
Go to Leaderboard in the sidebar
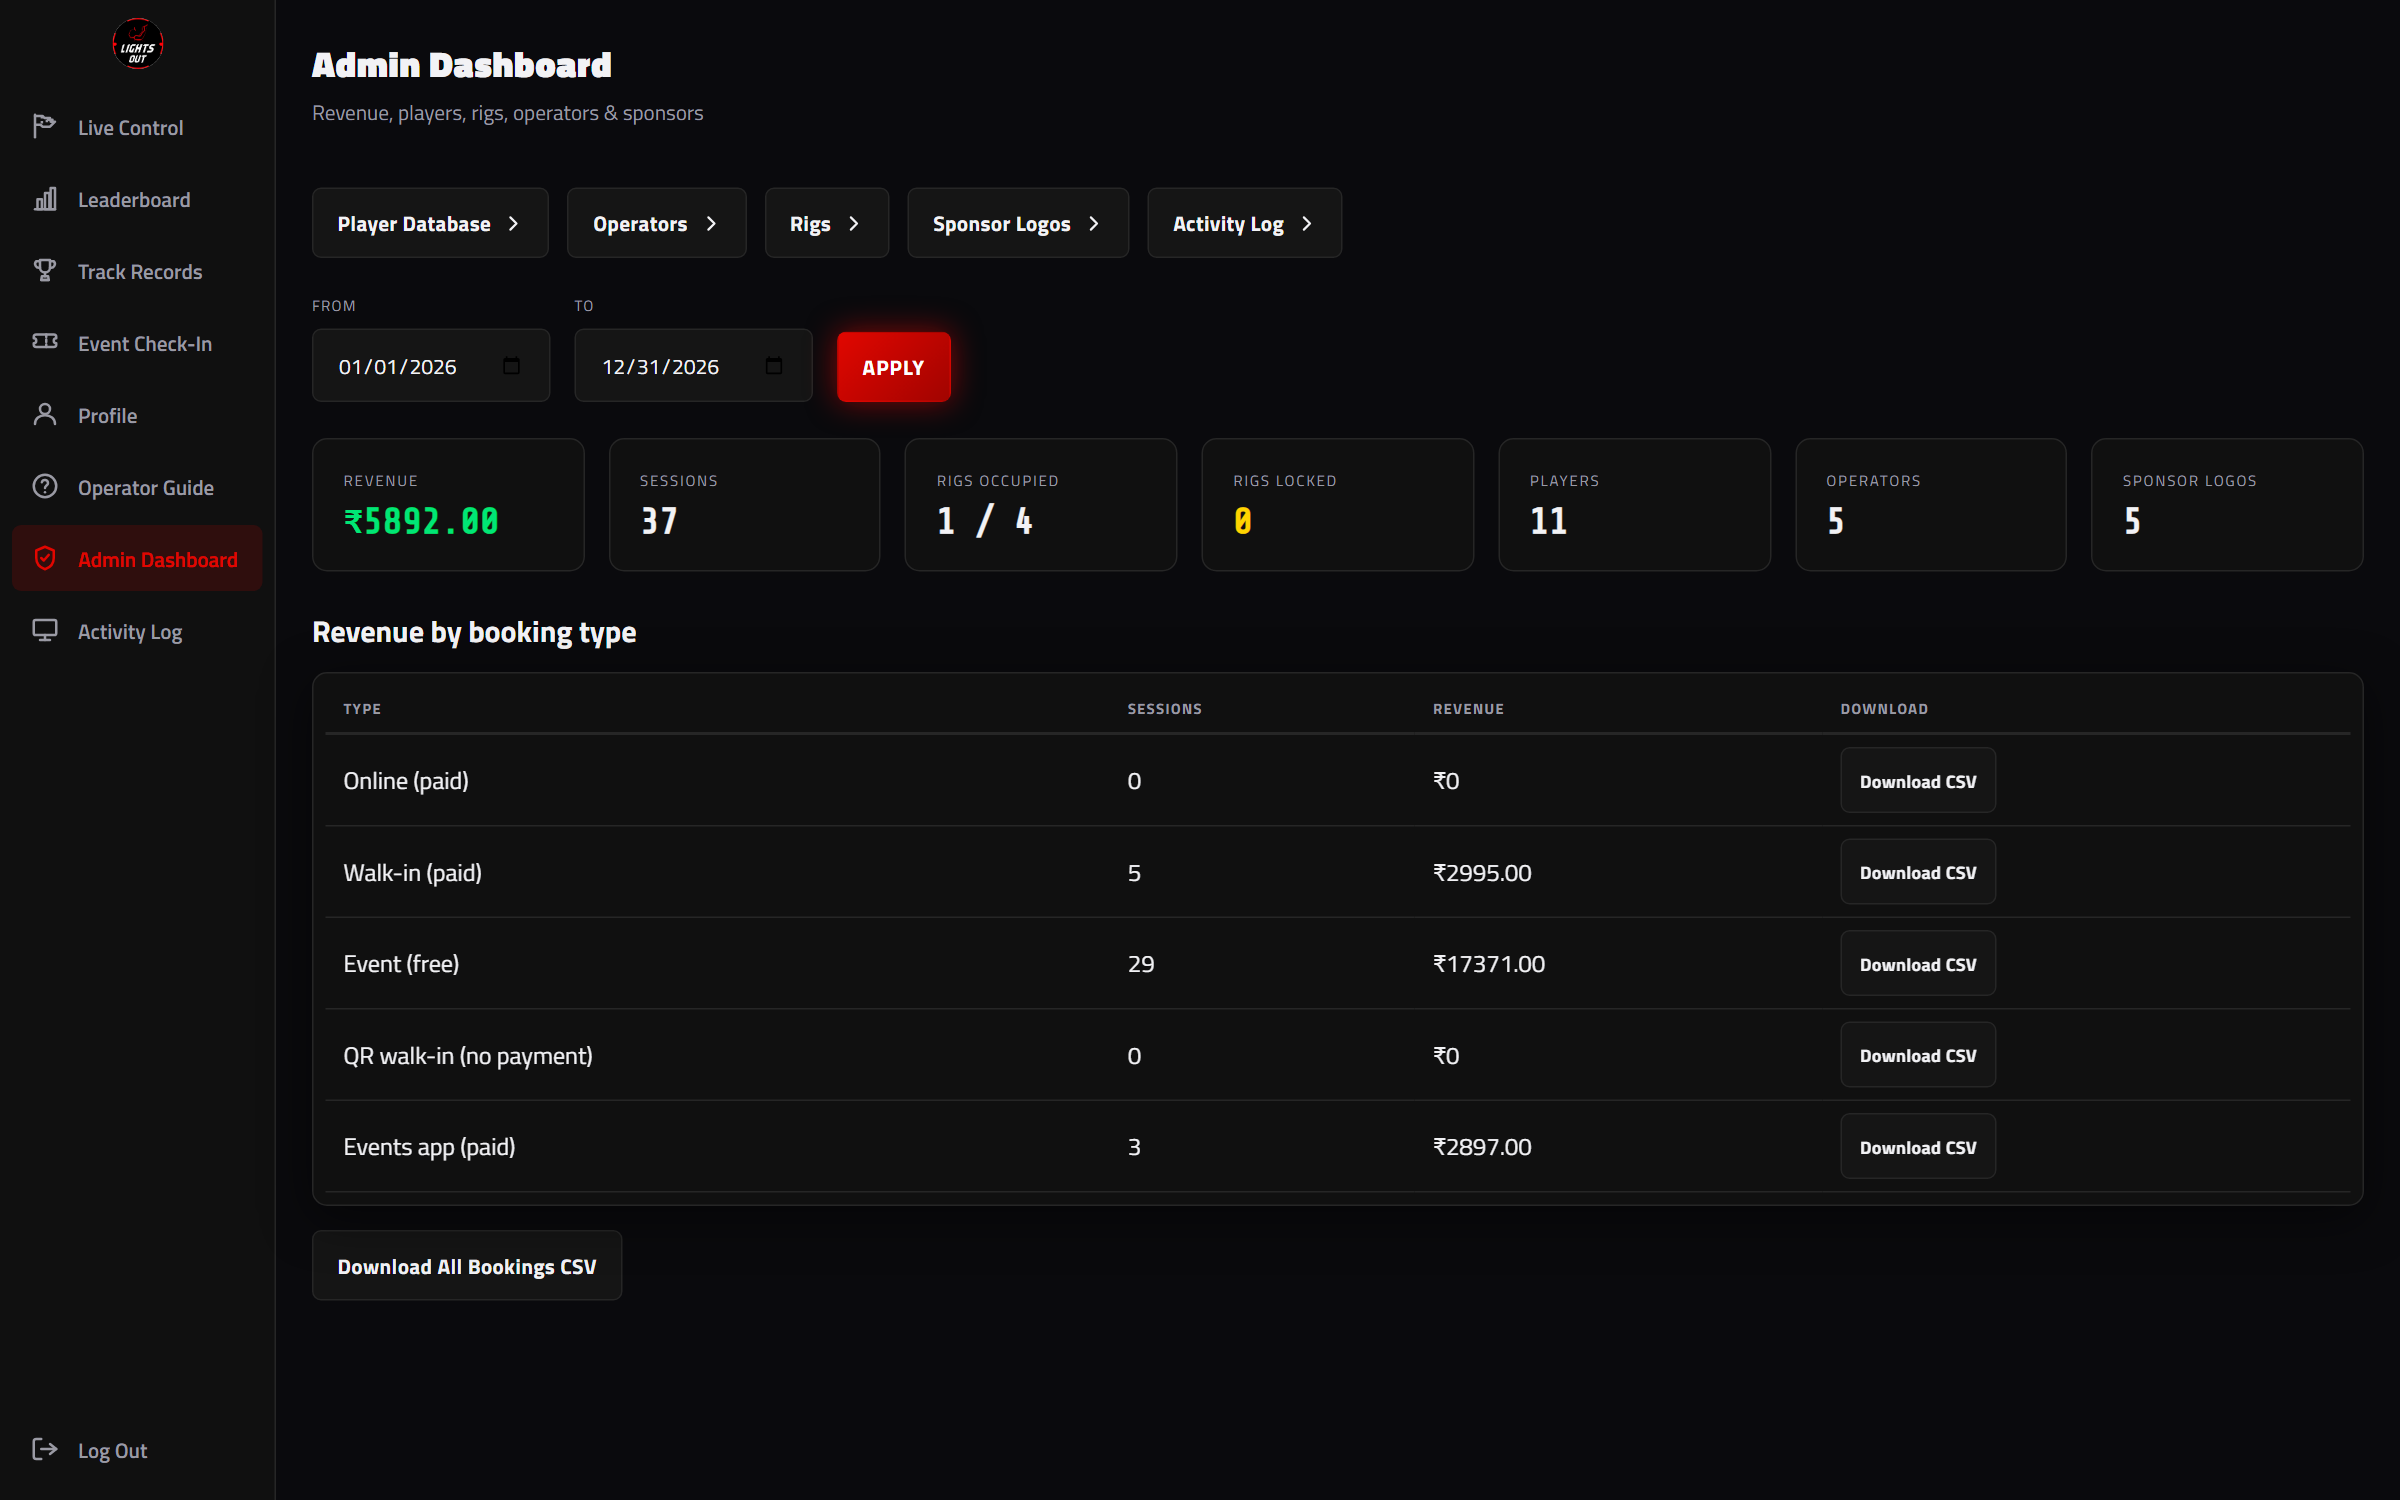point(137,200)
